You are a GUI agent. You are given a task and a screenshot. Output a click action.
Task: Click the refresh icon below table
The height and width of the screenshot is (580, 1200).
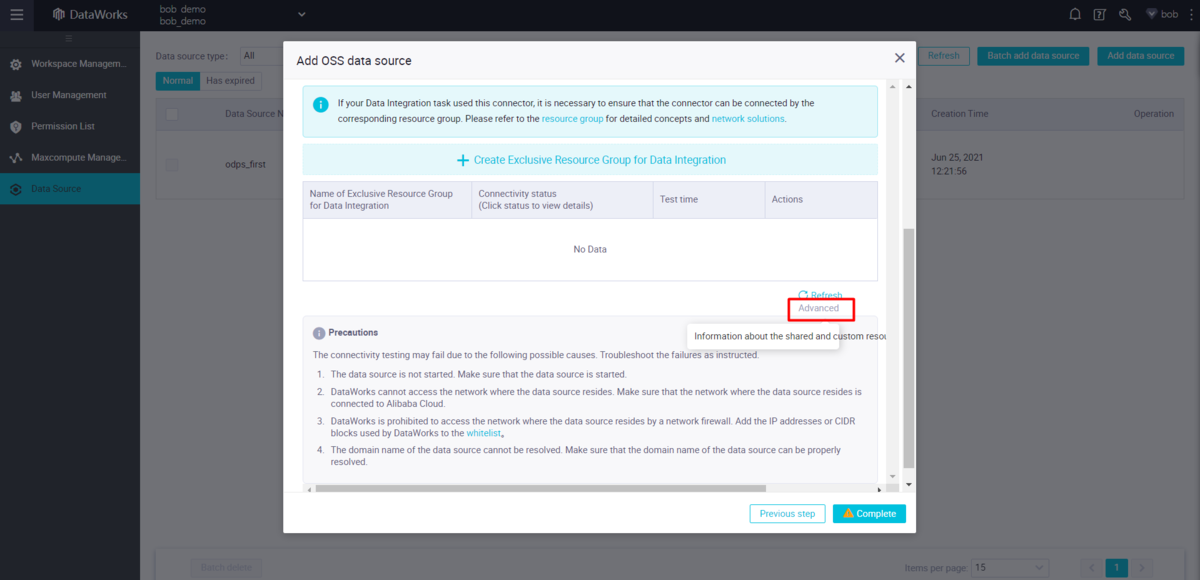[x=803, y=295]
